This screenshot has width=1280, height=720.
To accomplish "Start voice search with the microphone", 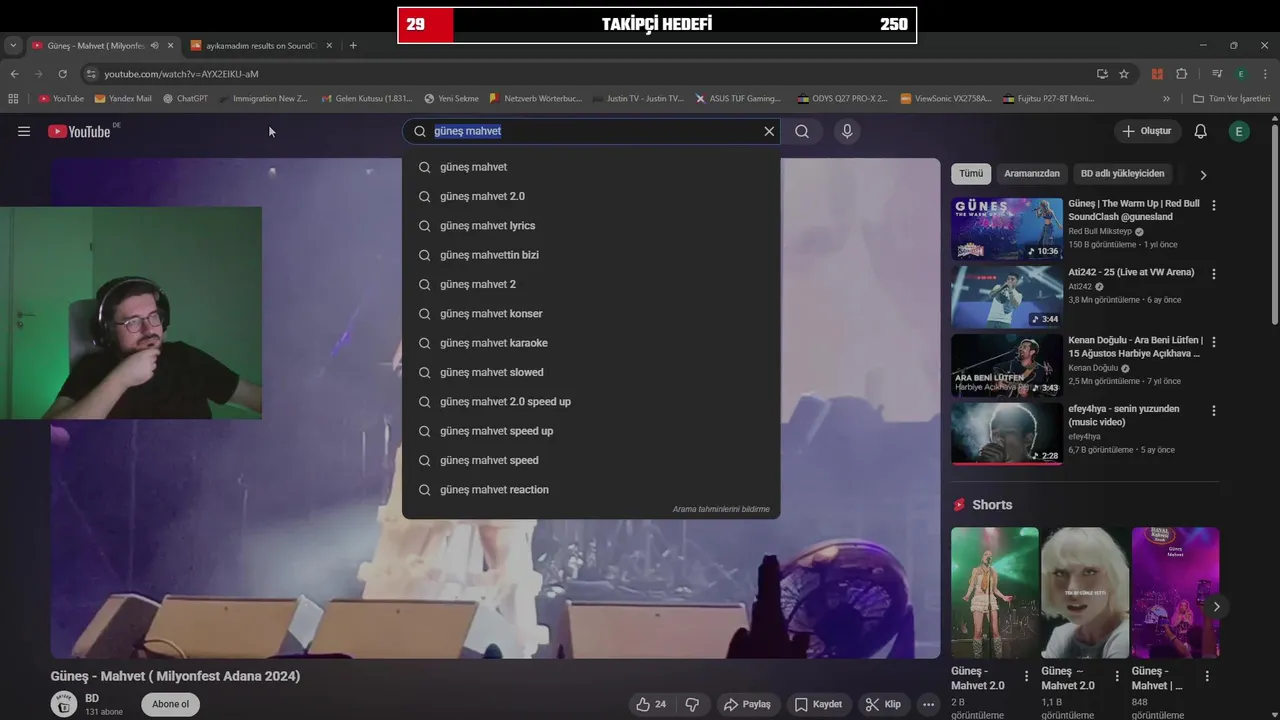I will (x=847, y=131).
